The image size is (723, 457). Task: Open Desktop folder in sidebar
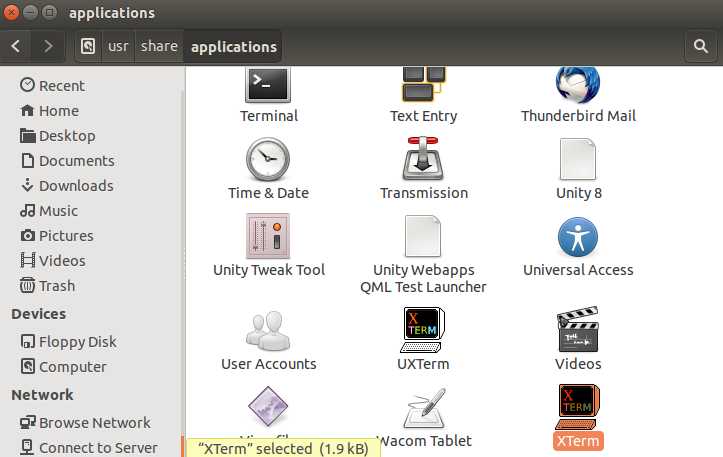pos(58,136)
